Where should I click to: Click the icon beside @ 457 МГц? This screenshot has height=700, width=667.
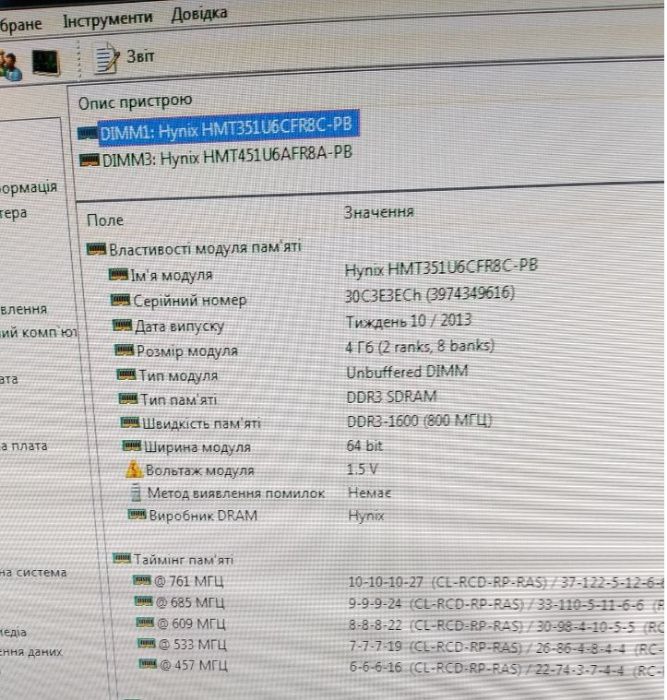(x=148, y=664)
